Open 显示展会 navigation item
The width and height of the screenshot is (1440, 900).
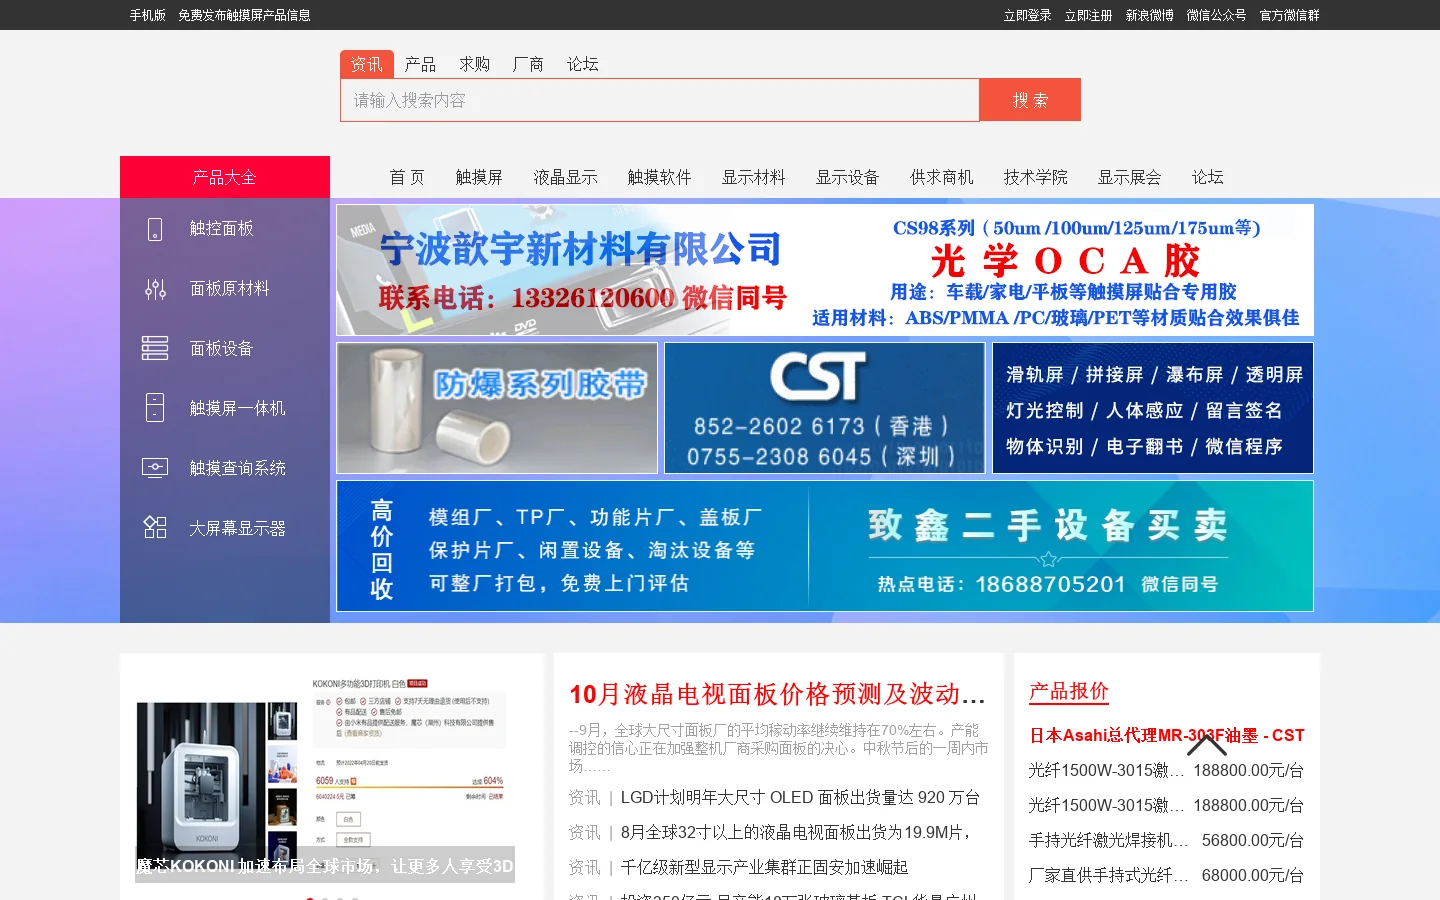(1130, 177)
